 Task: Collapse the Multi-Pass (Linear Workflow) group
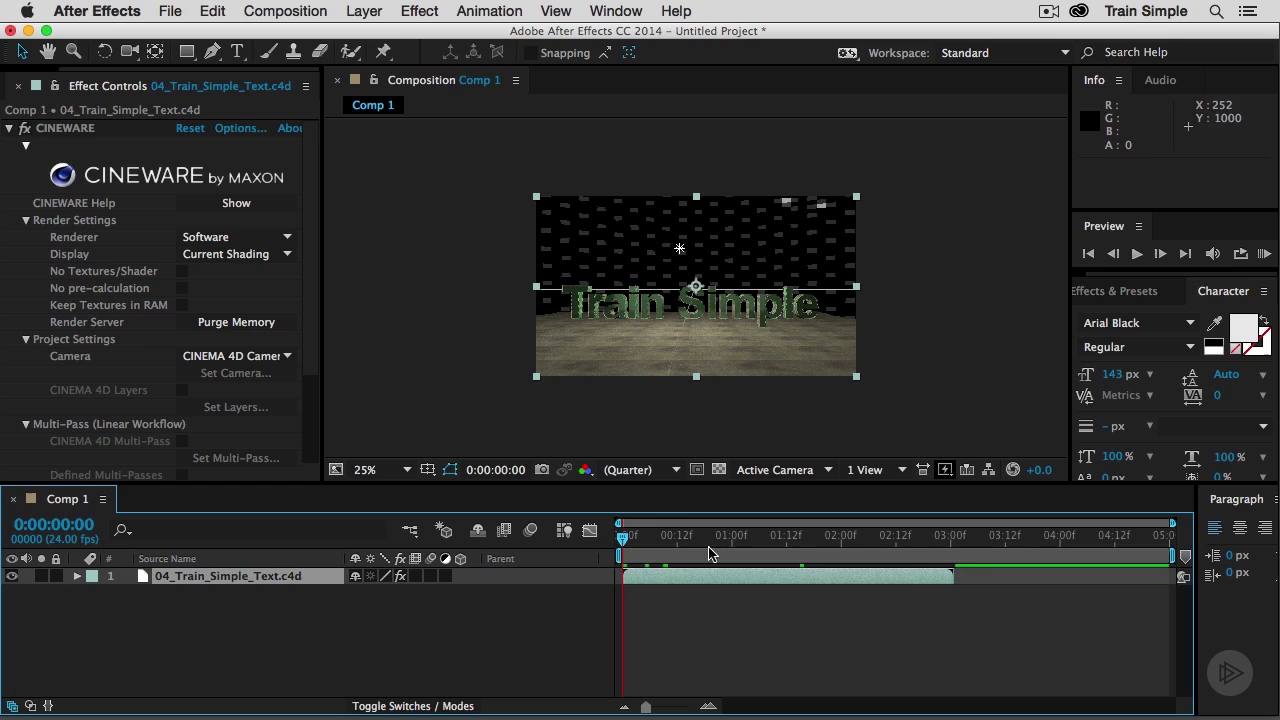click(26, 424)
